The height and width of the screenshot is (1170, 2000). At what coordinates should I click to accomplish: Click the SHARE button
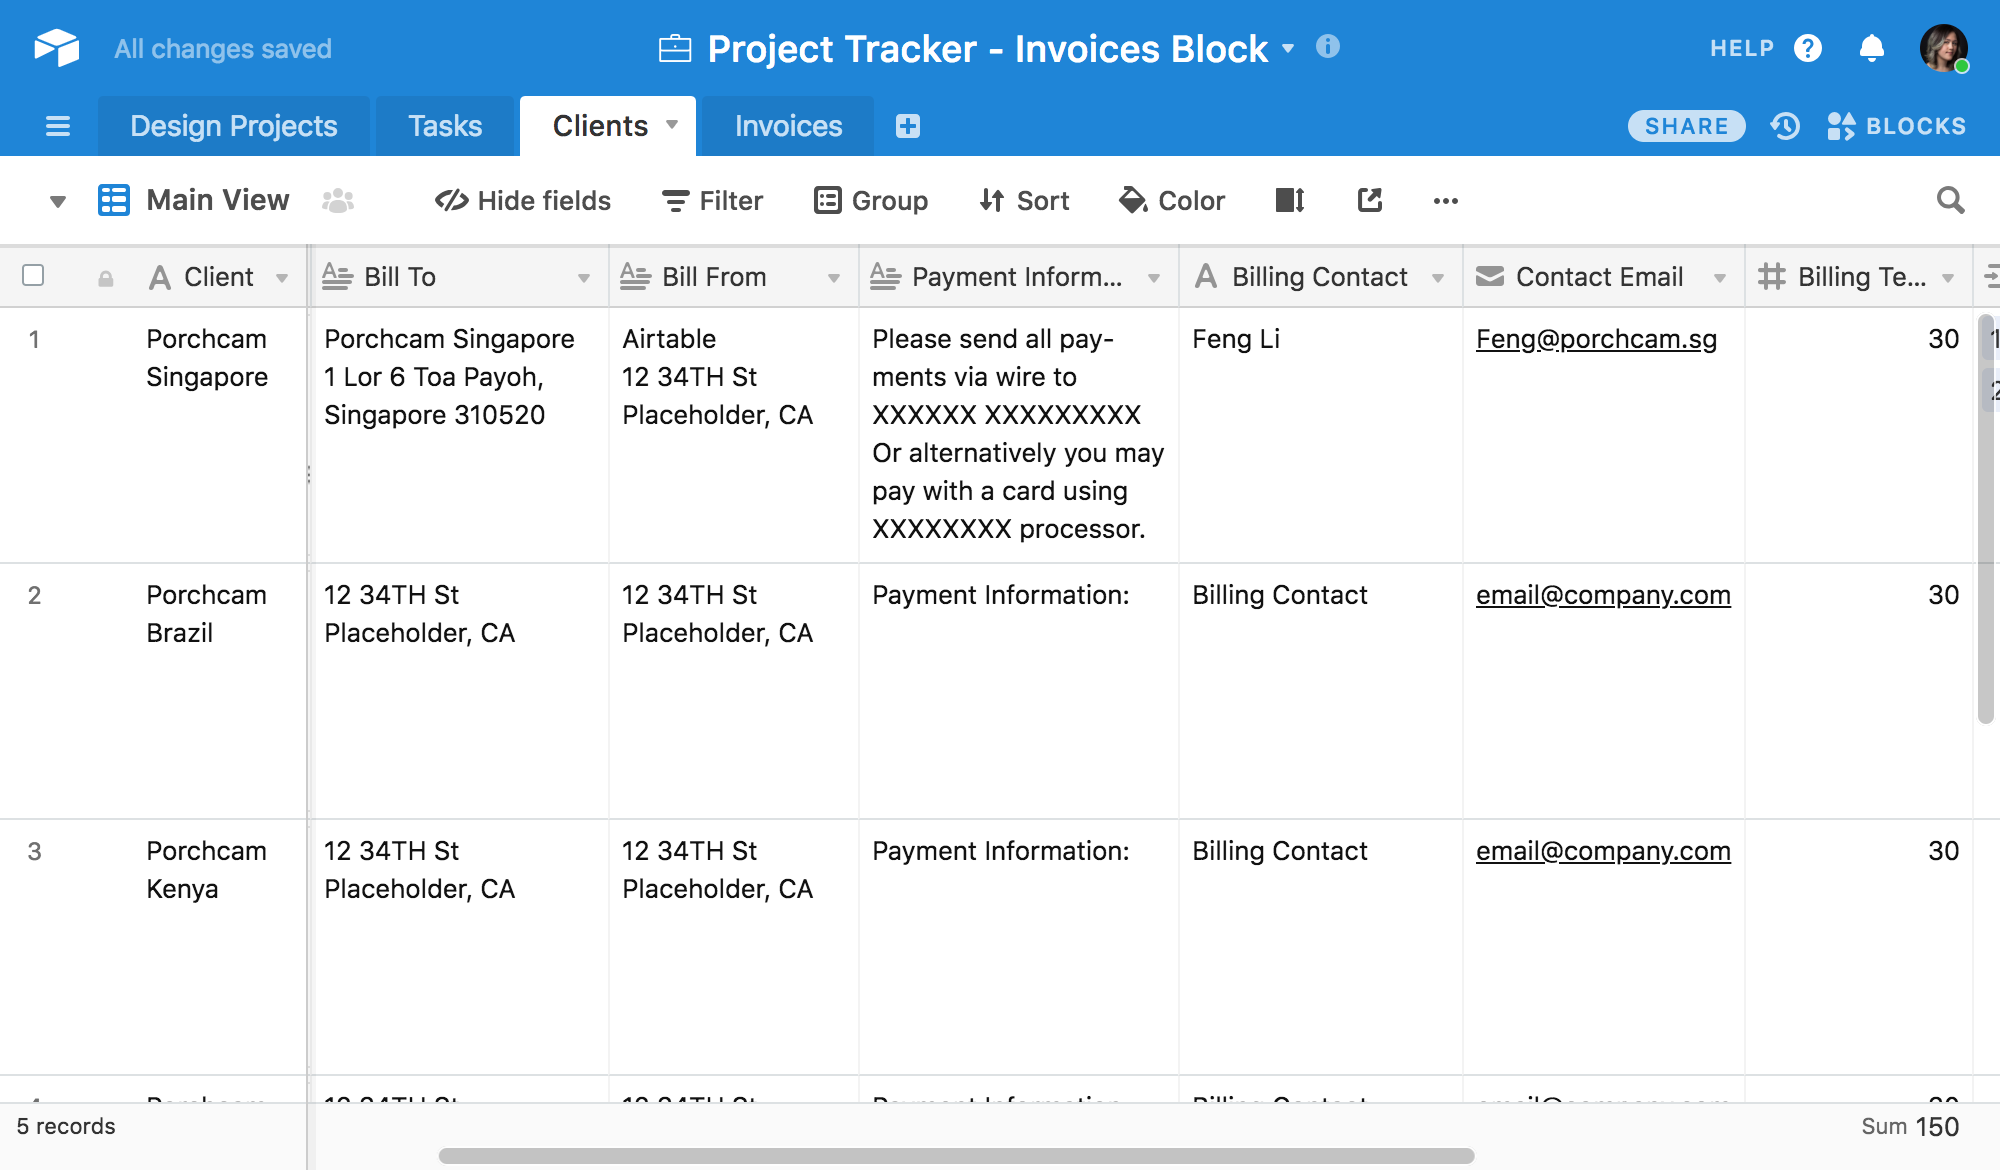tap(1686, 126)
